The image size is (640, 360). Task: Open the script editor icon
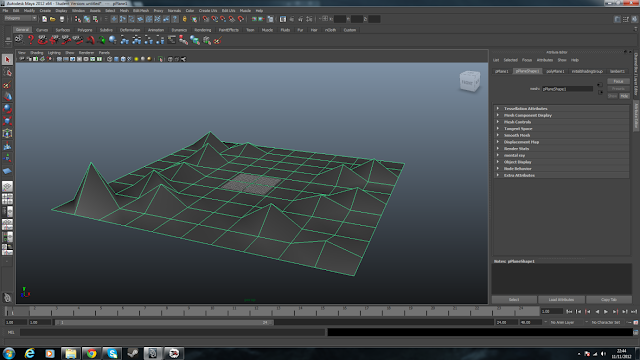point(636,333)
